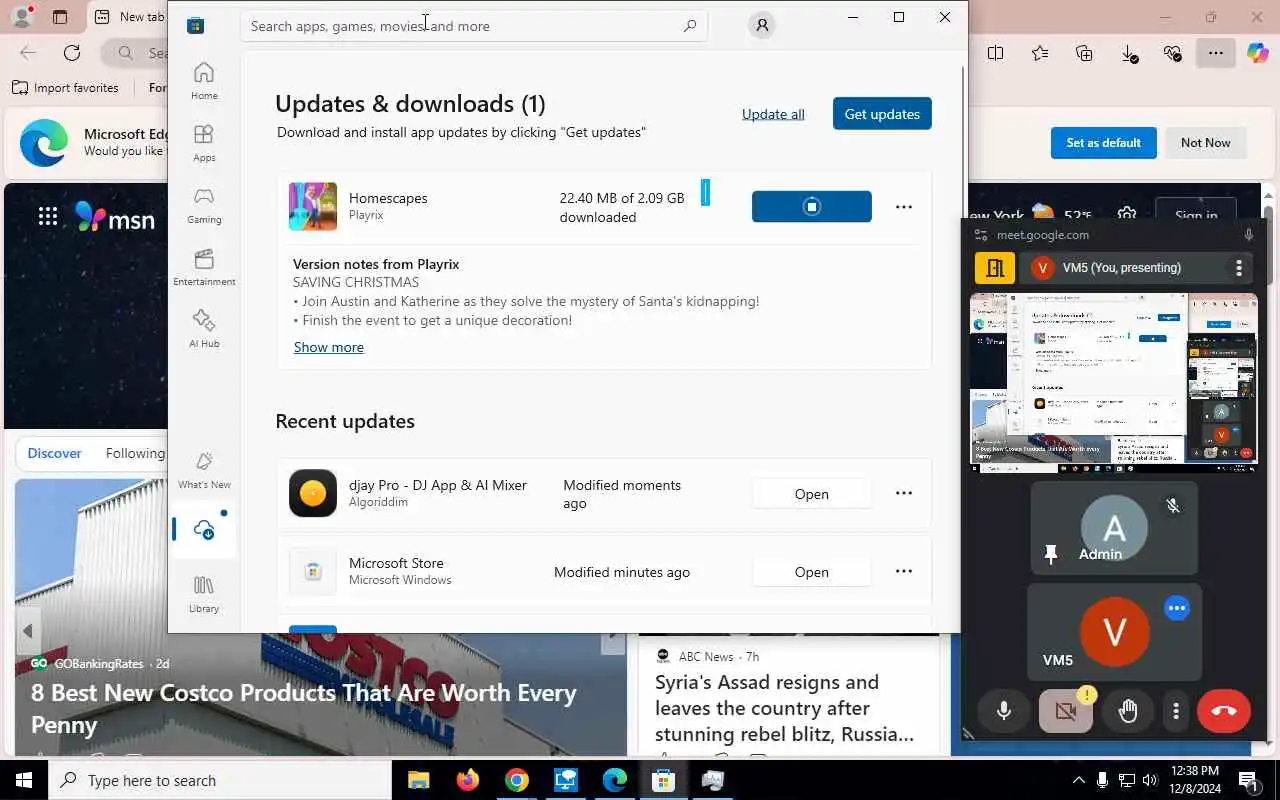Image resolution: width=1280 pixels, height=800 pixels.
Task: Select the Downloads icon in Store sidebar
Action: pos(204,530)
